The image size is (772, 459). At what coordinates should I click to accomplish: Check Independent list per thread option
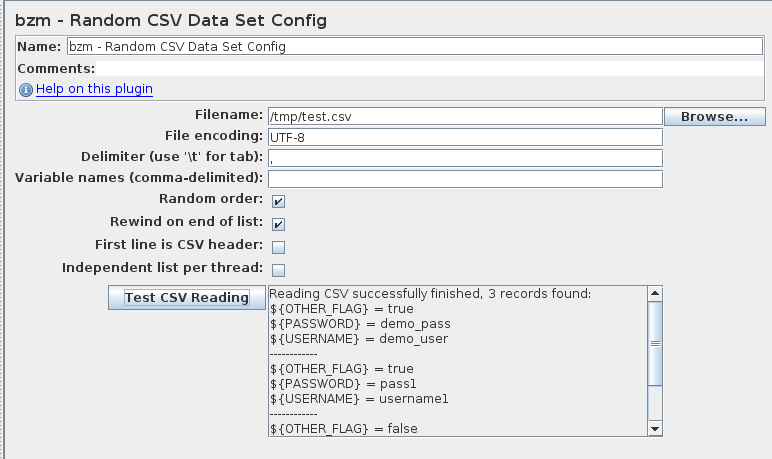pos(278,270)
